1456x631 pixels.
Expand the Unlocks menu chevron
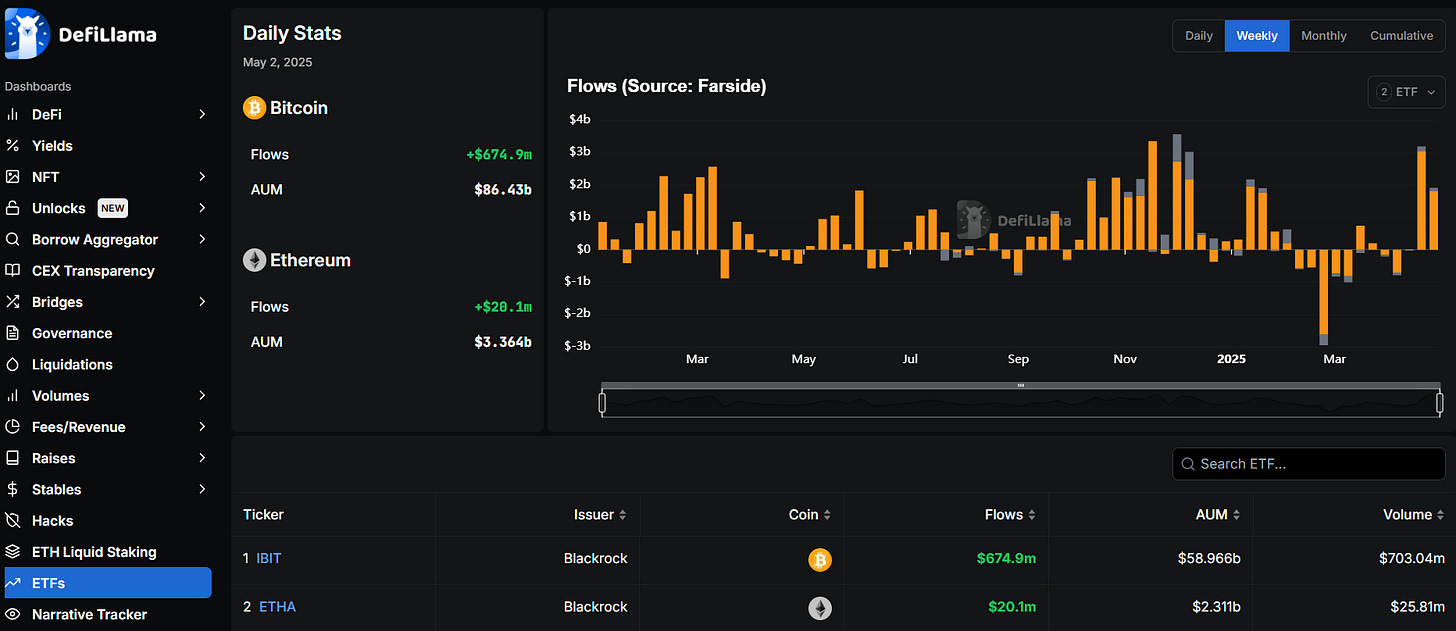pos(202,208)
